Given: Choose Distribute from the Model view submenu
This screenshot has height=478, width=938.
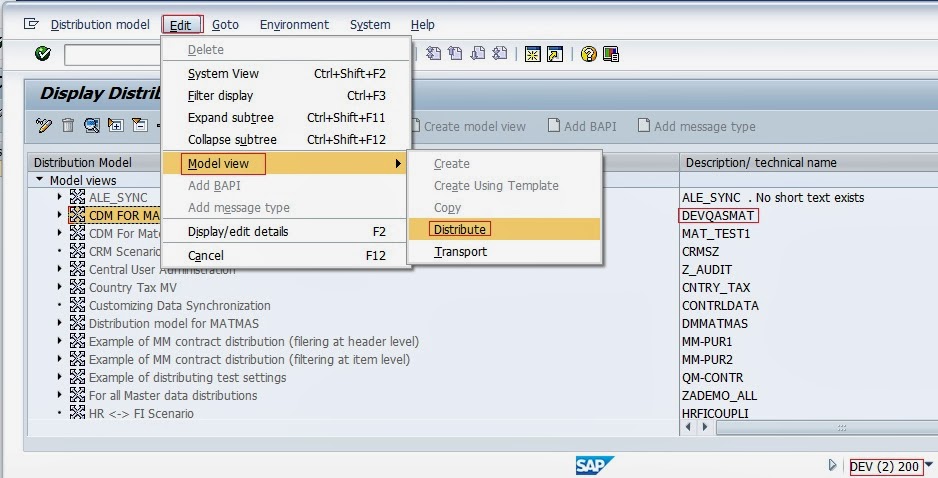Looking at the screenshot, I should (460, 230).
